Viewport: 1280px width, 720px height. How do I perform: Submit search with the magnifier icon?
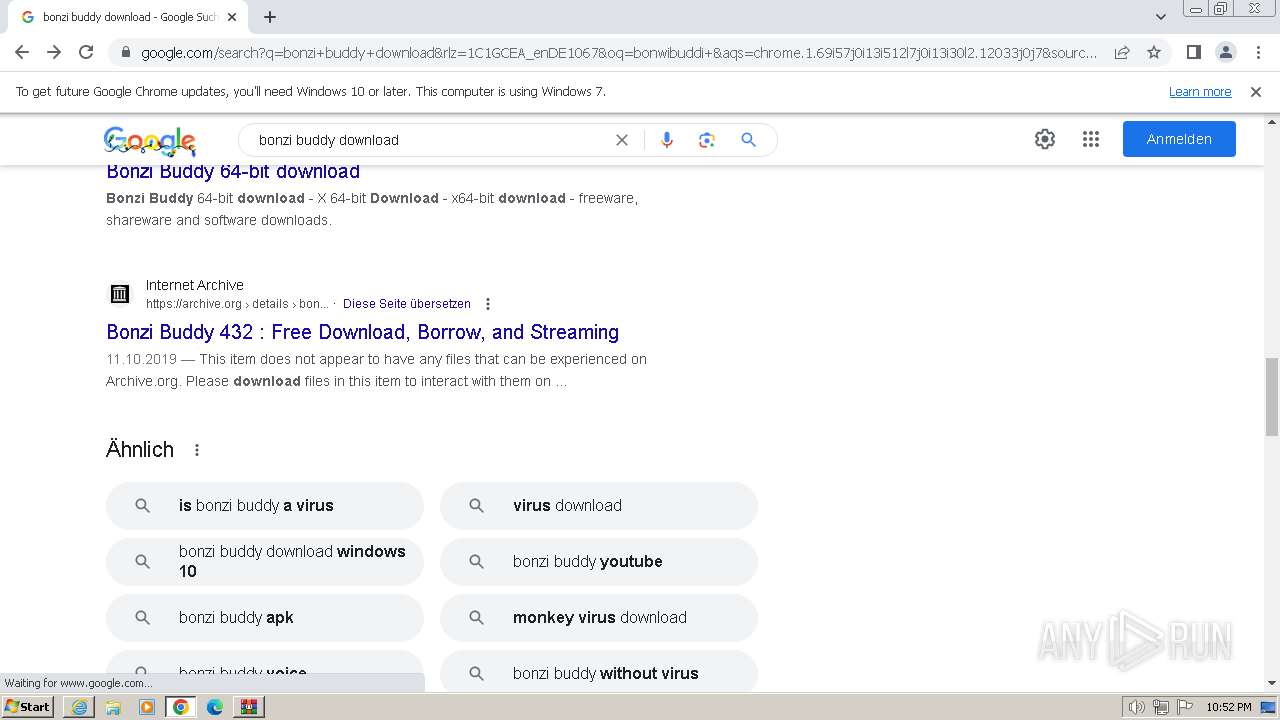point(748,140)
